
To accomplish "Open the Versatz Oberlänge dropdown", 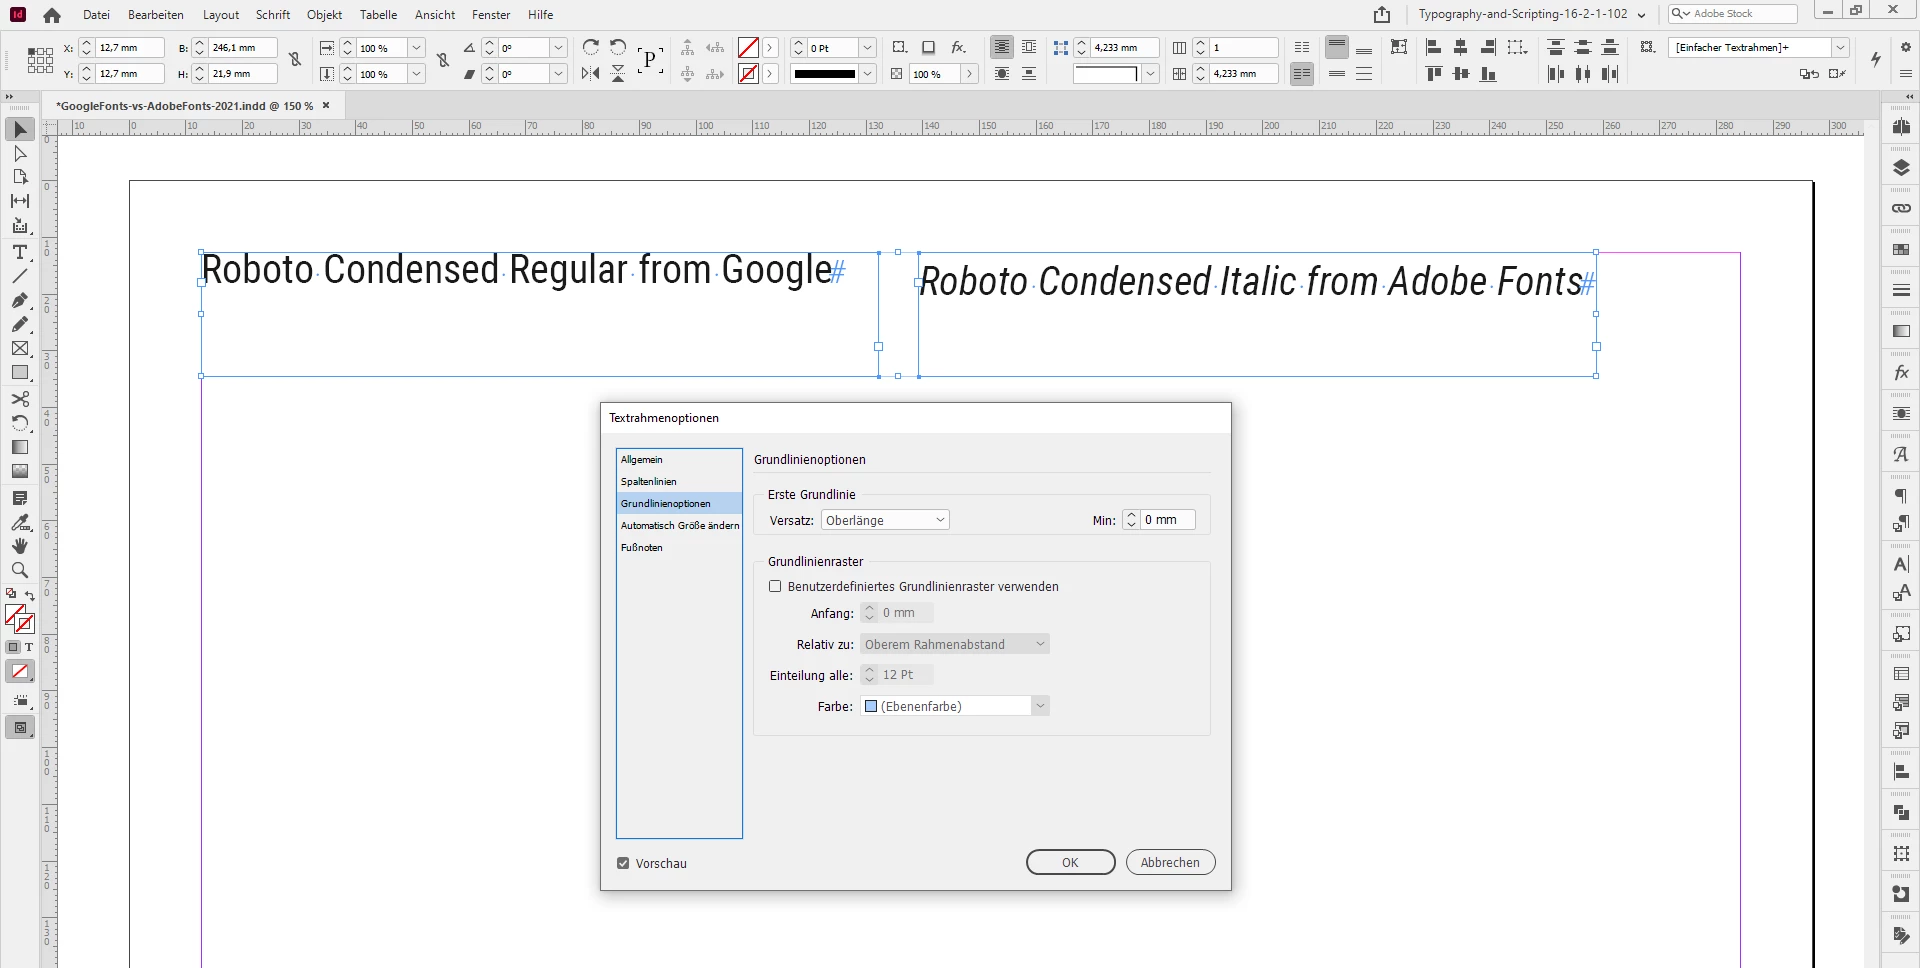I will pyautogui.click(x=885, y=520).
